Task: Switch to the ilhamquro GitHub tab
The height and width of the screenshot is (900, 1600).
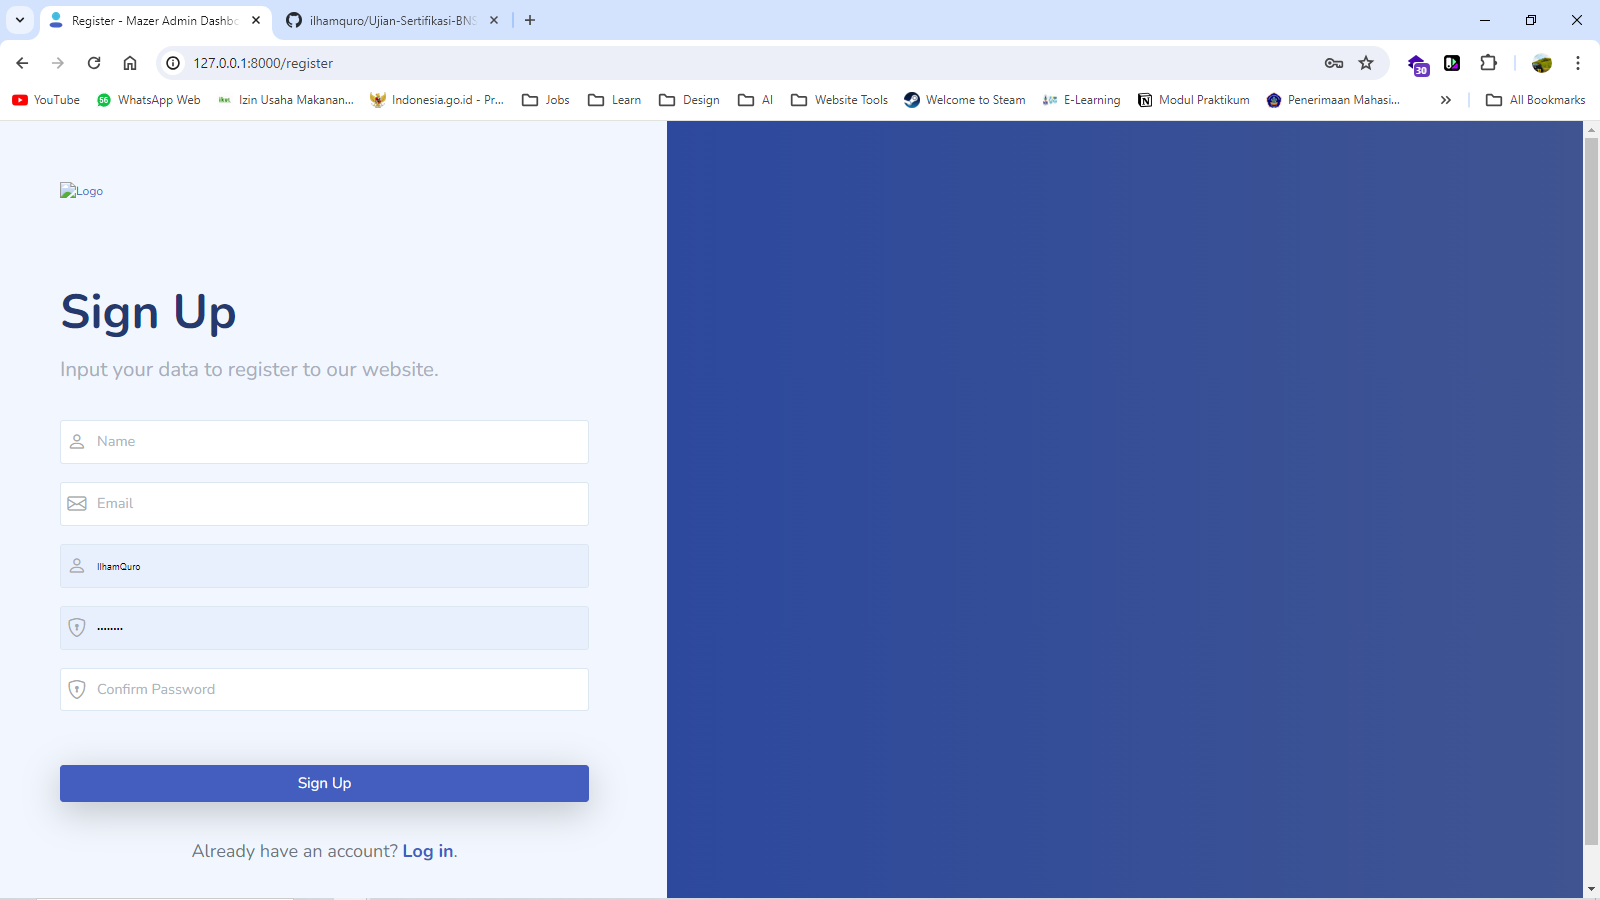Action: tap(390, 20)
